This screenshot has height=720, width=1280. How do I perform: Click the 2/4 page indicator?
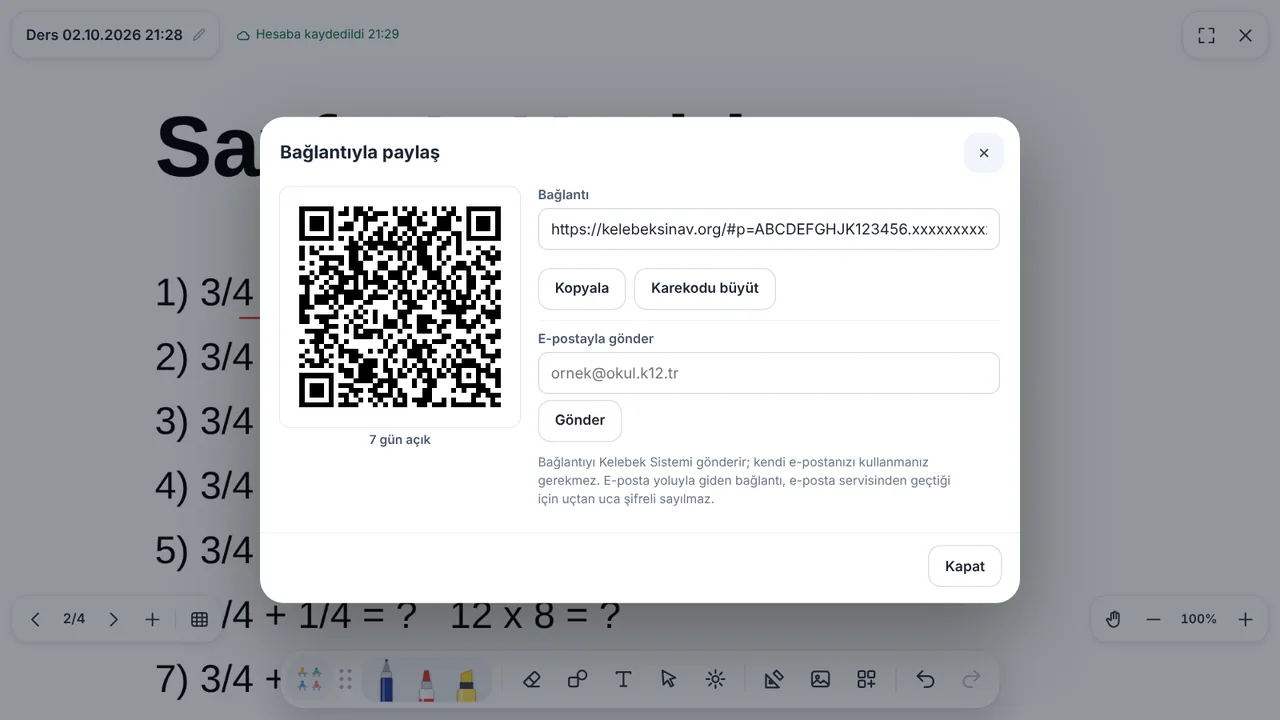click(x=74, y=619)
